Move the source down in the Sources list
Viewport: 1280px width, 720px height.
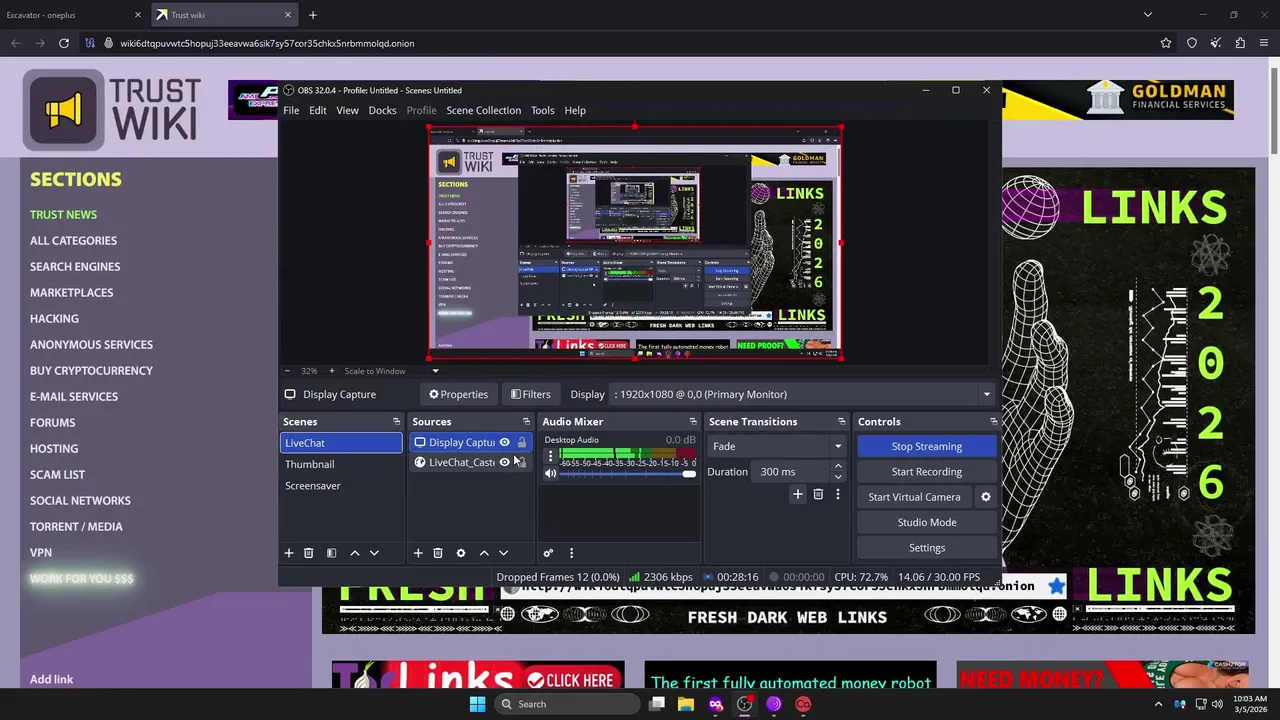(x=503, y=553)
